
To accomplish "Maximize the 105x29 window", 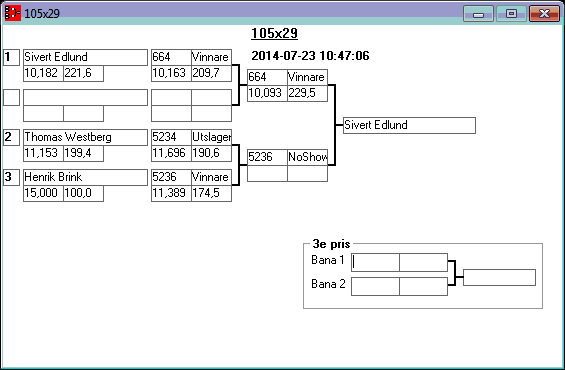I will (x=511, y=14).
